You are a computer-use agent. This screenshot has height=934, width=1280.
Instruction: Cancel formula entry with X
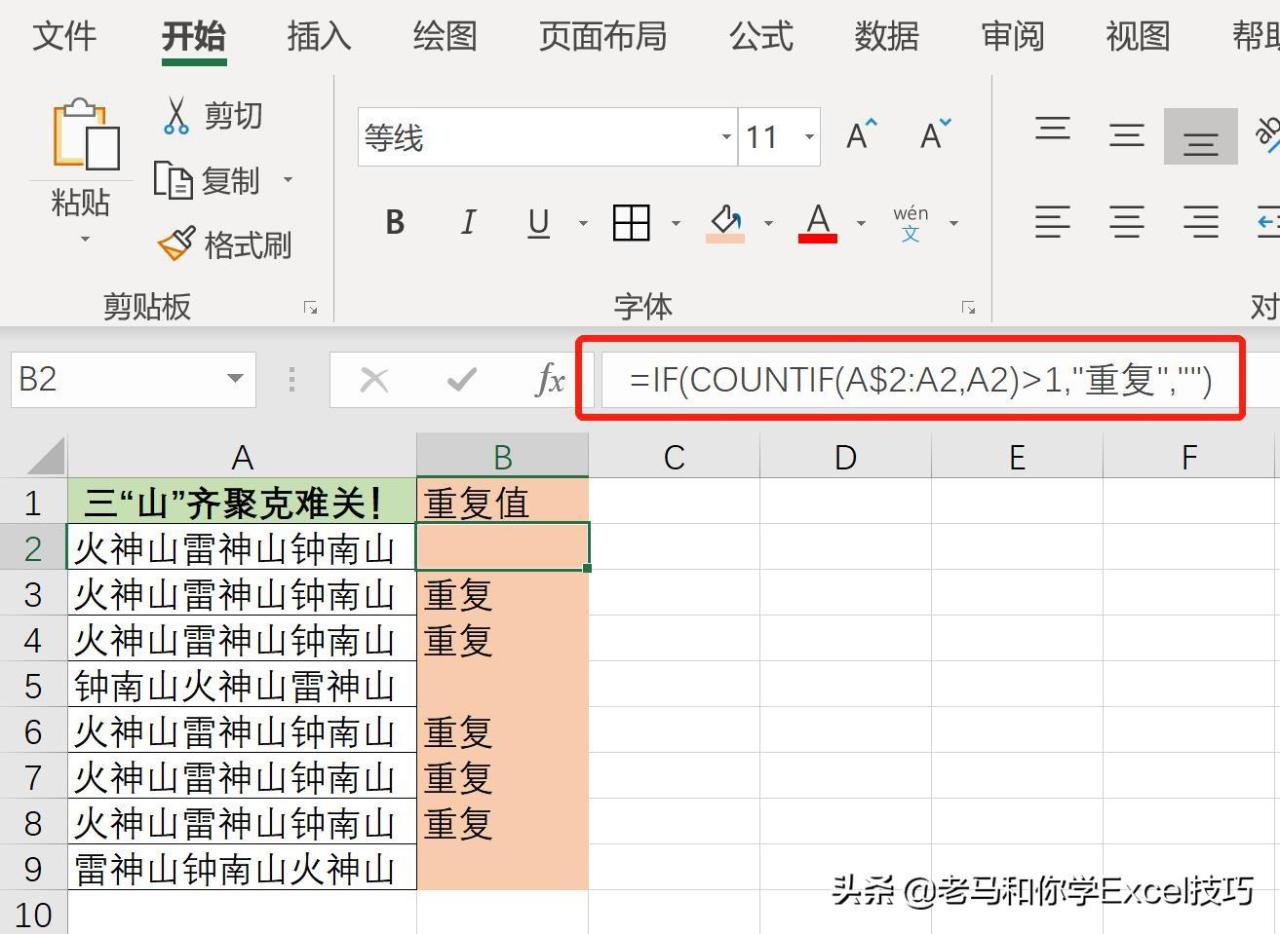[374, 379]
